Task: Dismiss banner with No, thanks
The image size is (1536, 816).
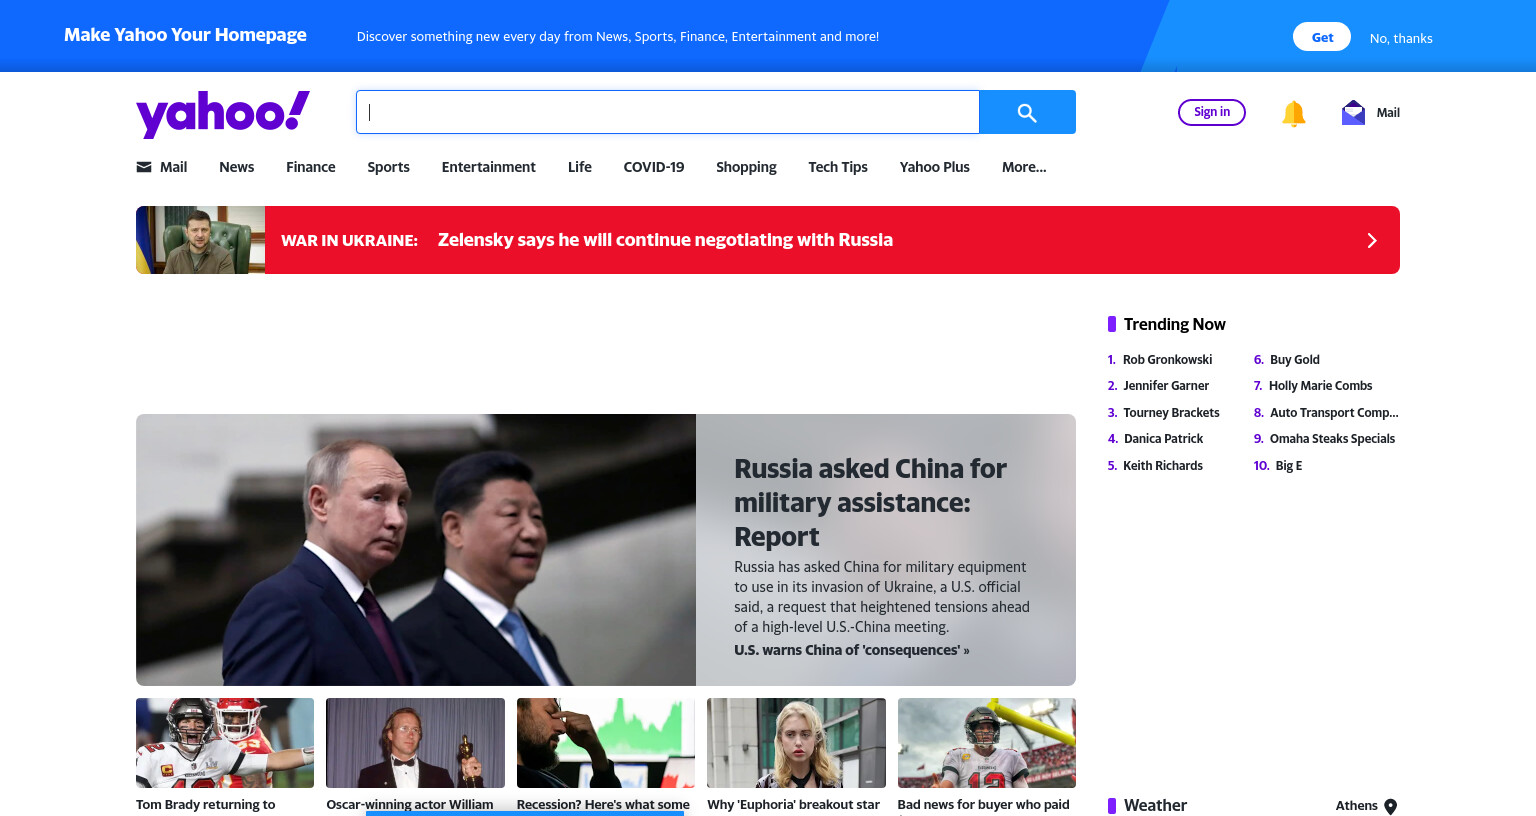Action: point(1401,38)
